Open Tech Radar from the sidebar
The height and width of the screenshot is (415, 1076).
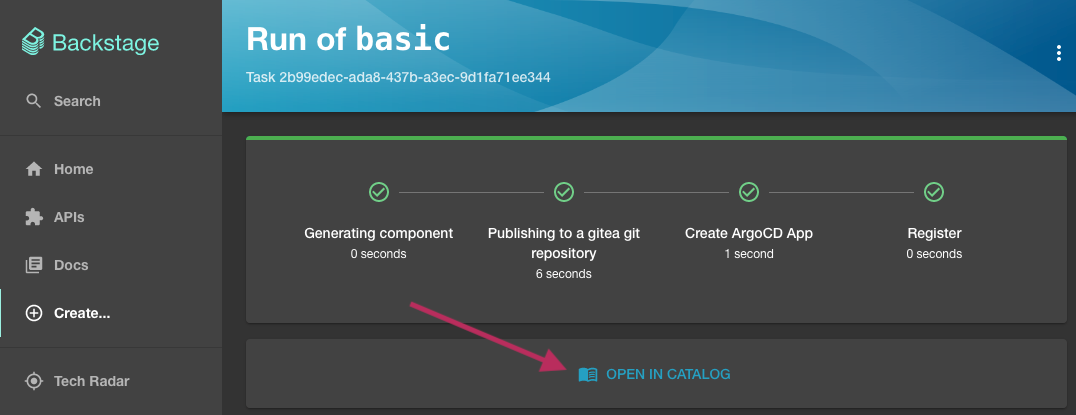click(91, 381)
